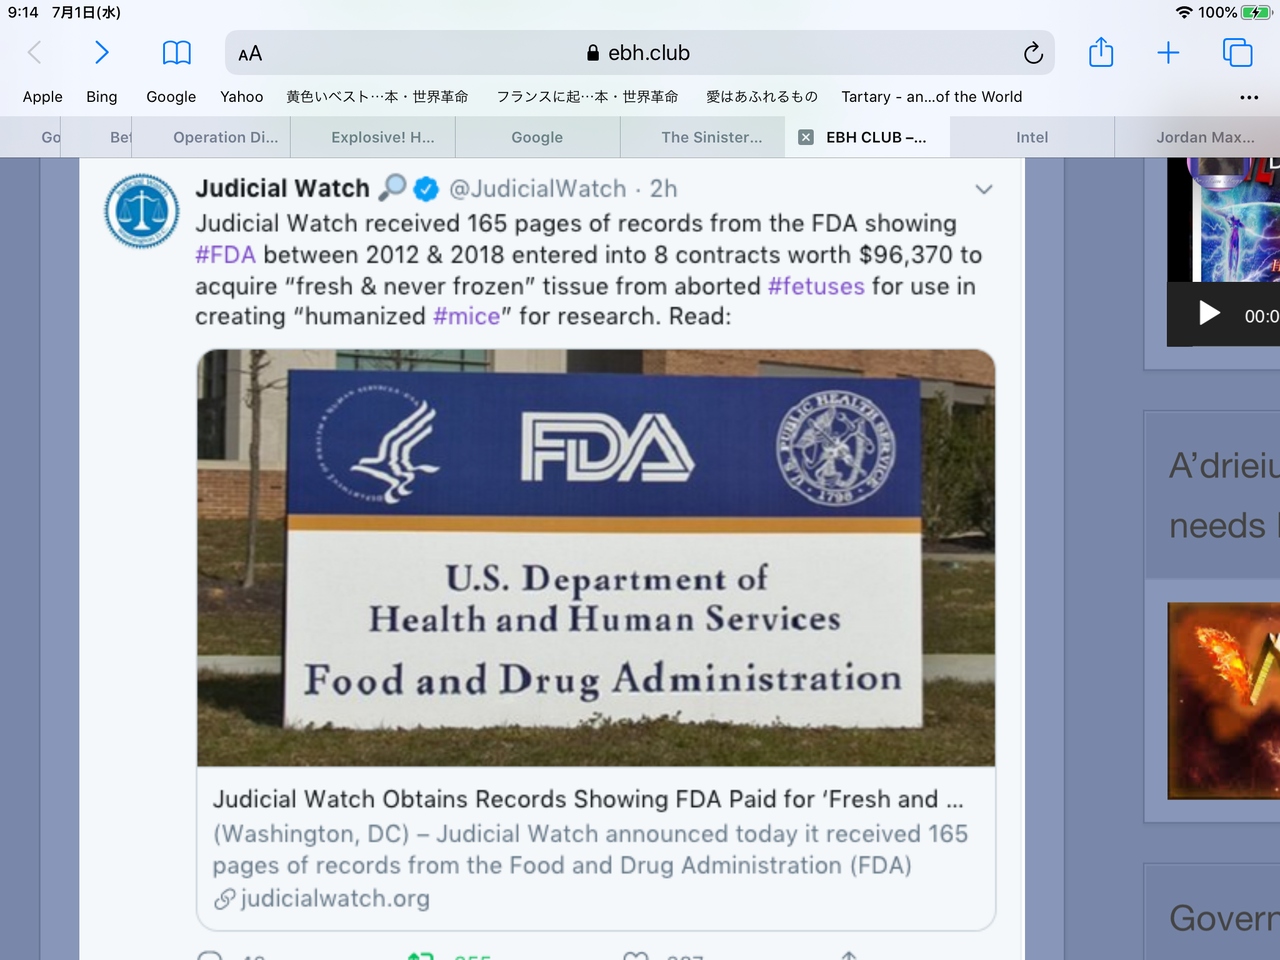Screen dimensions: 1280x960
Task: Reload the ebh.club page
Action: pos(1033,53)
